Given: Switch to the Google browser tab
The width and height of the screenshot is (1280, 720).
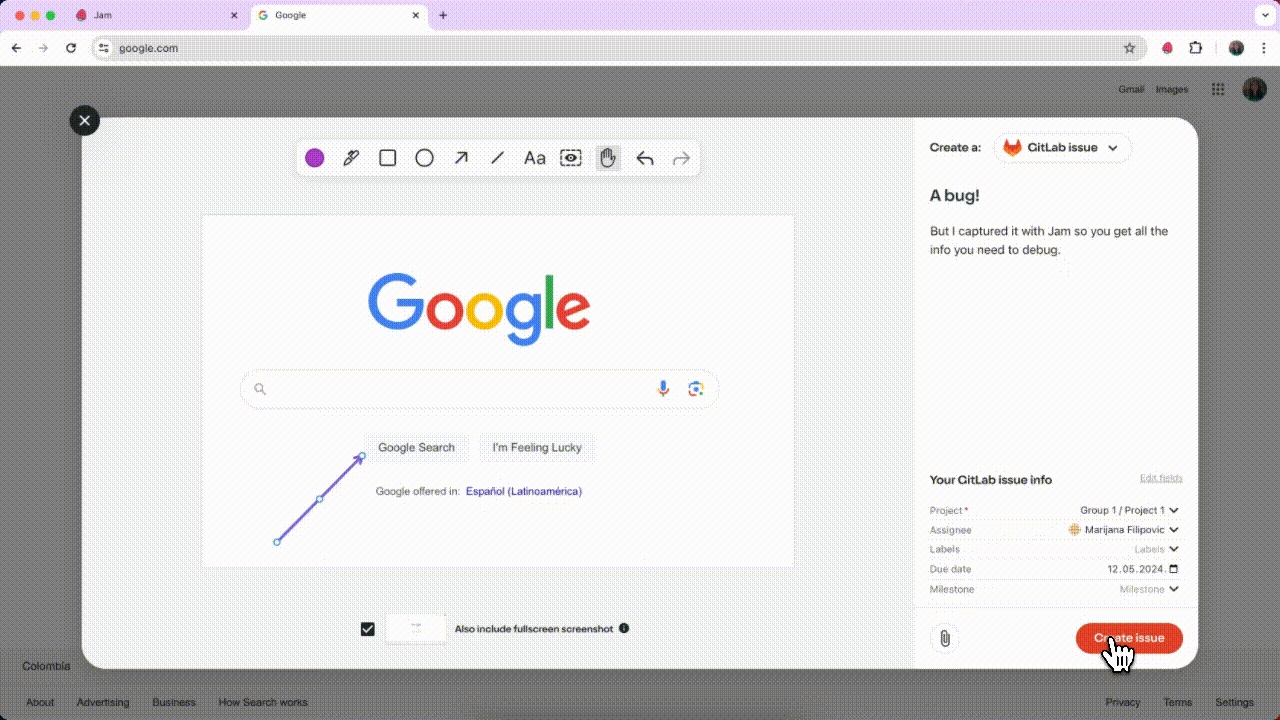Looking at the screenshot, I should click(x=335, y=16).
